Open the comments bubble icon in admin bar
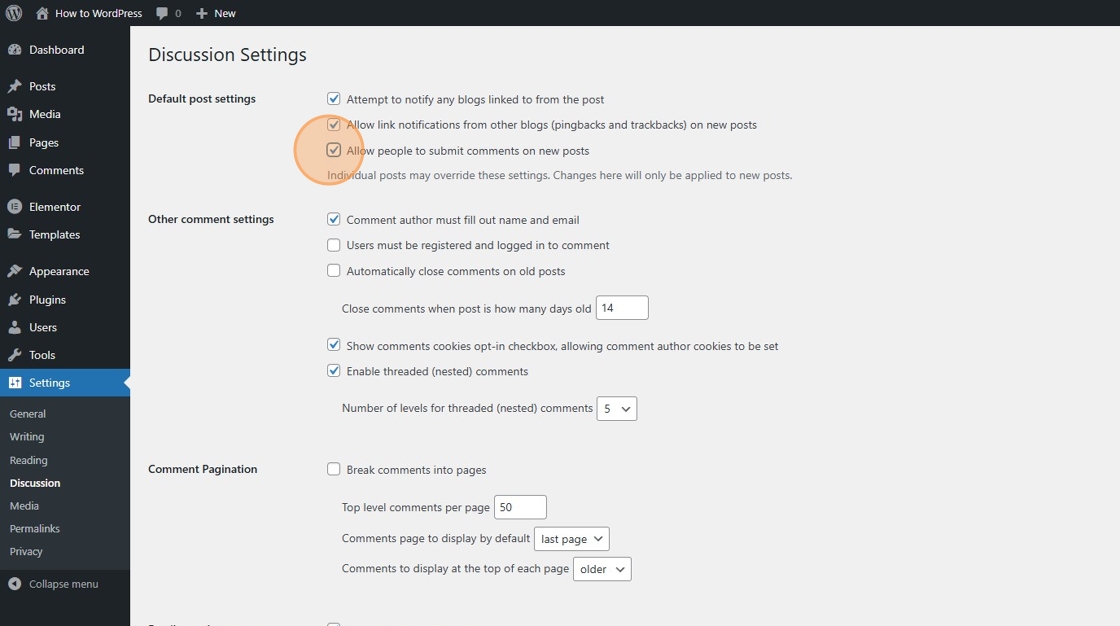This screenshot has width=1120, height=626. click(x=162, y=13)
